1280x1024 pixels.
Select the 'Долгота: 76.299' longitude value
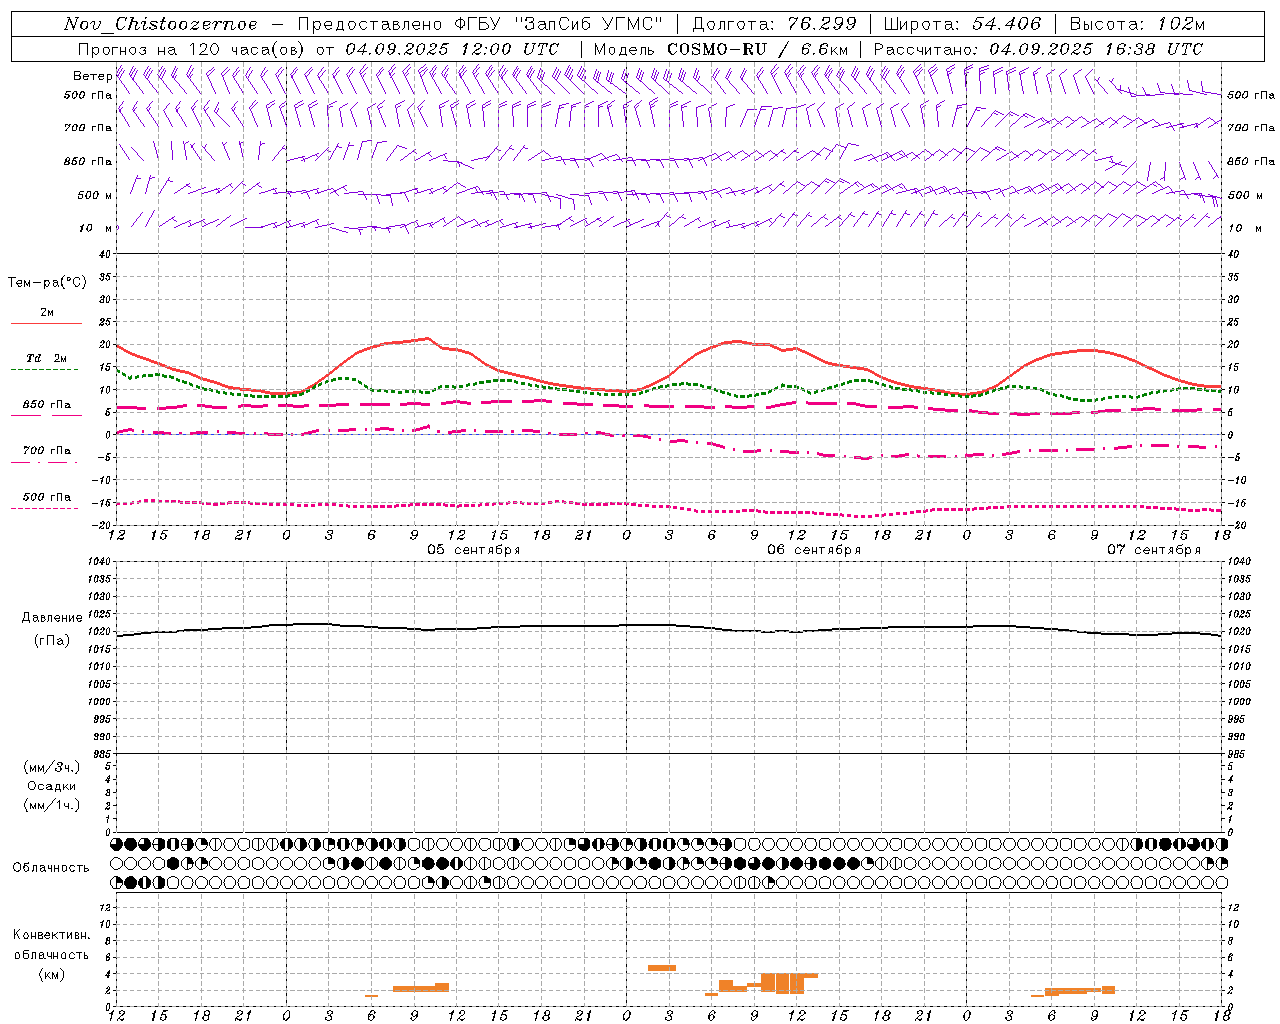[x=774, y=24]
